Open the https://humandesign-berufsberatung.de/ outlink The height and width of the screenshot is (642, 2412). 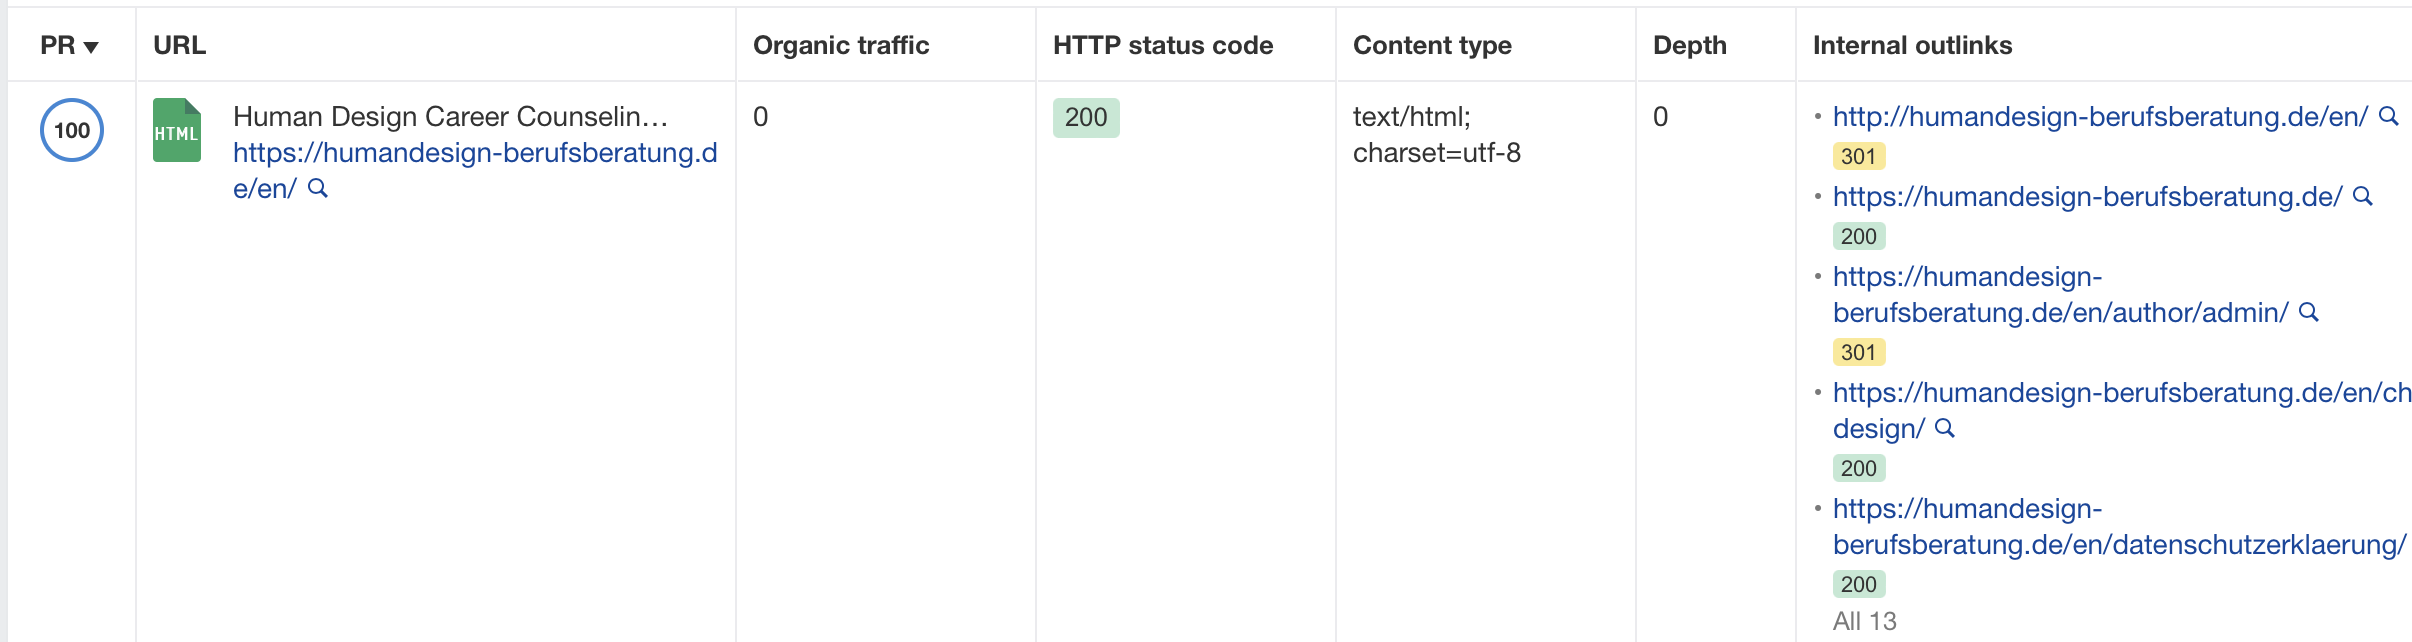(x=2087, y=196)
